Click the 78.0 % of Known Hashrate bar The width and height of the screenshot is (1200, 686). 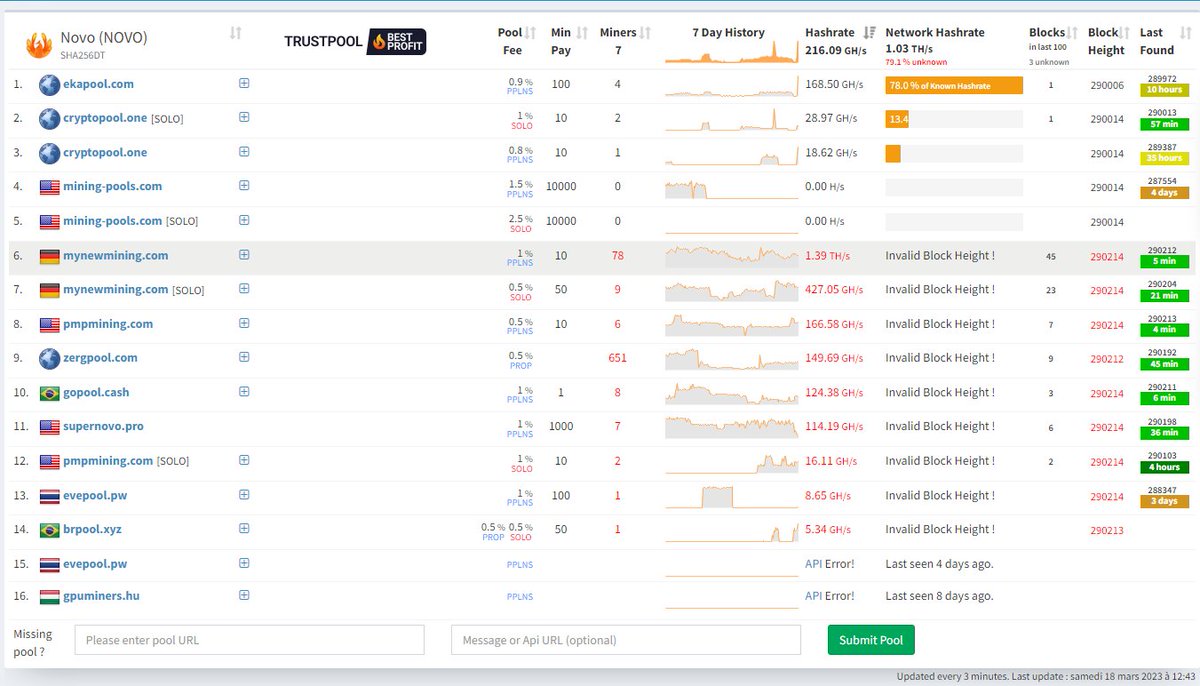click(x=954, y=86)
